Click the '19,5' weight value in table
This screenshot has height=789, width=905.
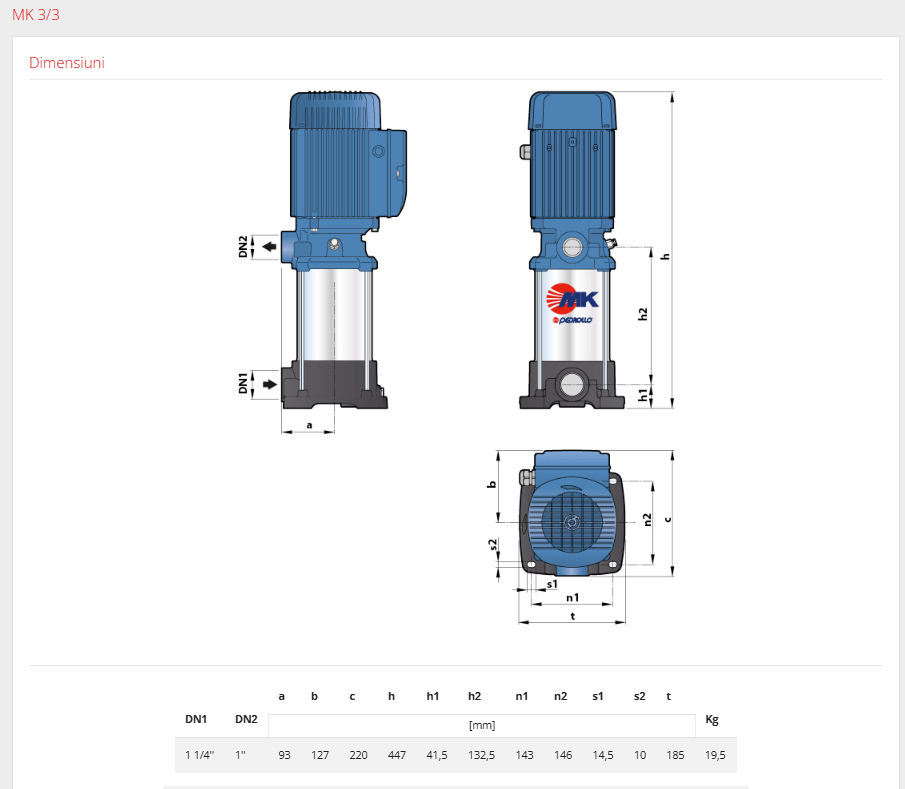[714, 755]
